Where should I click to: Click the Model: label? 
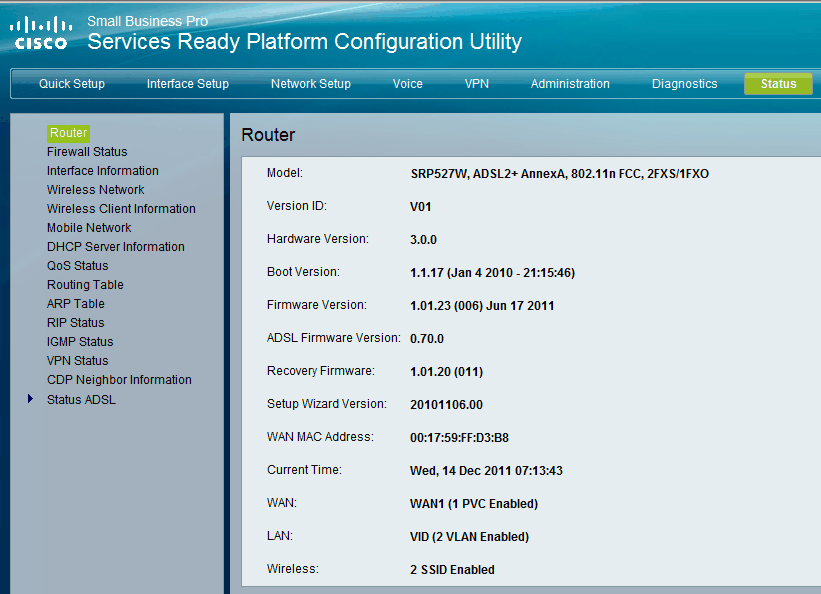coord(285,173)
